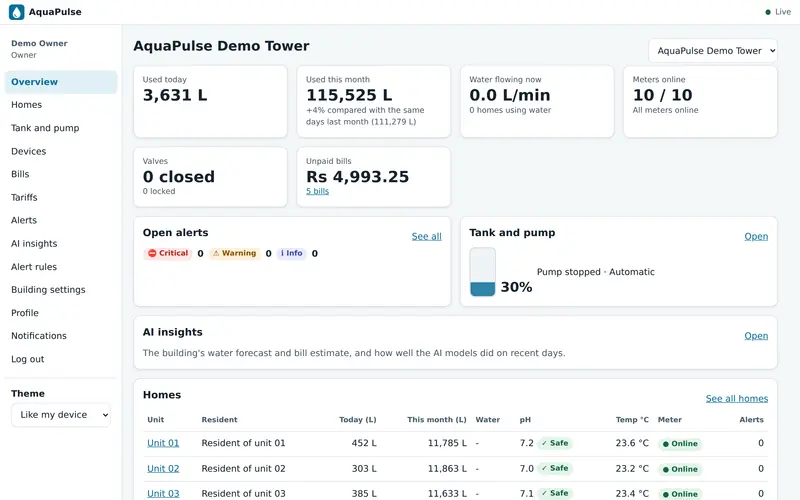Click the Warning alert badge
800x500 pixels.
(235, 254)
